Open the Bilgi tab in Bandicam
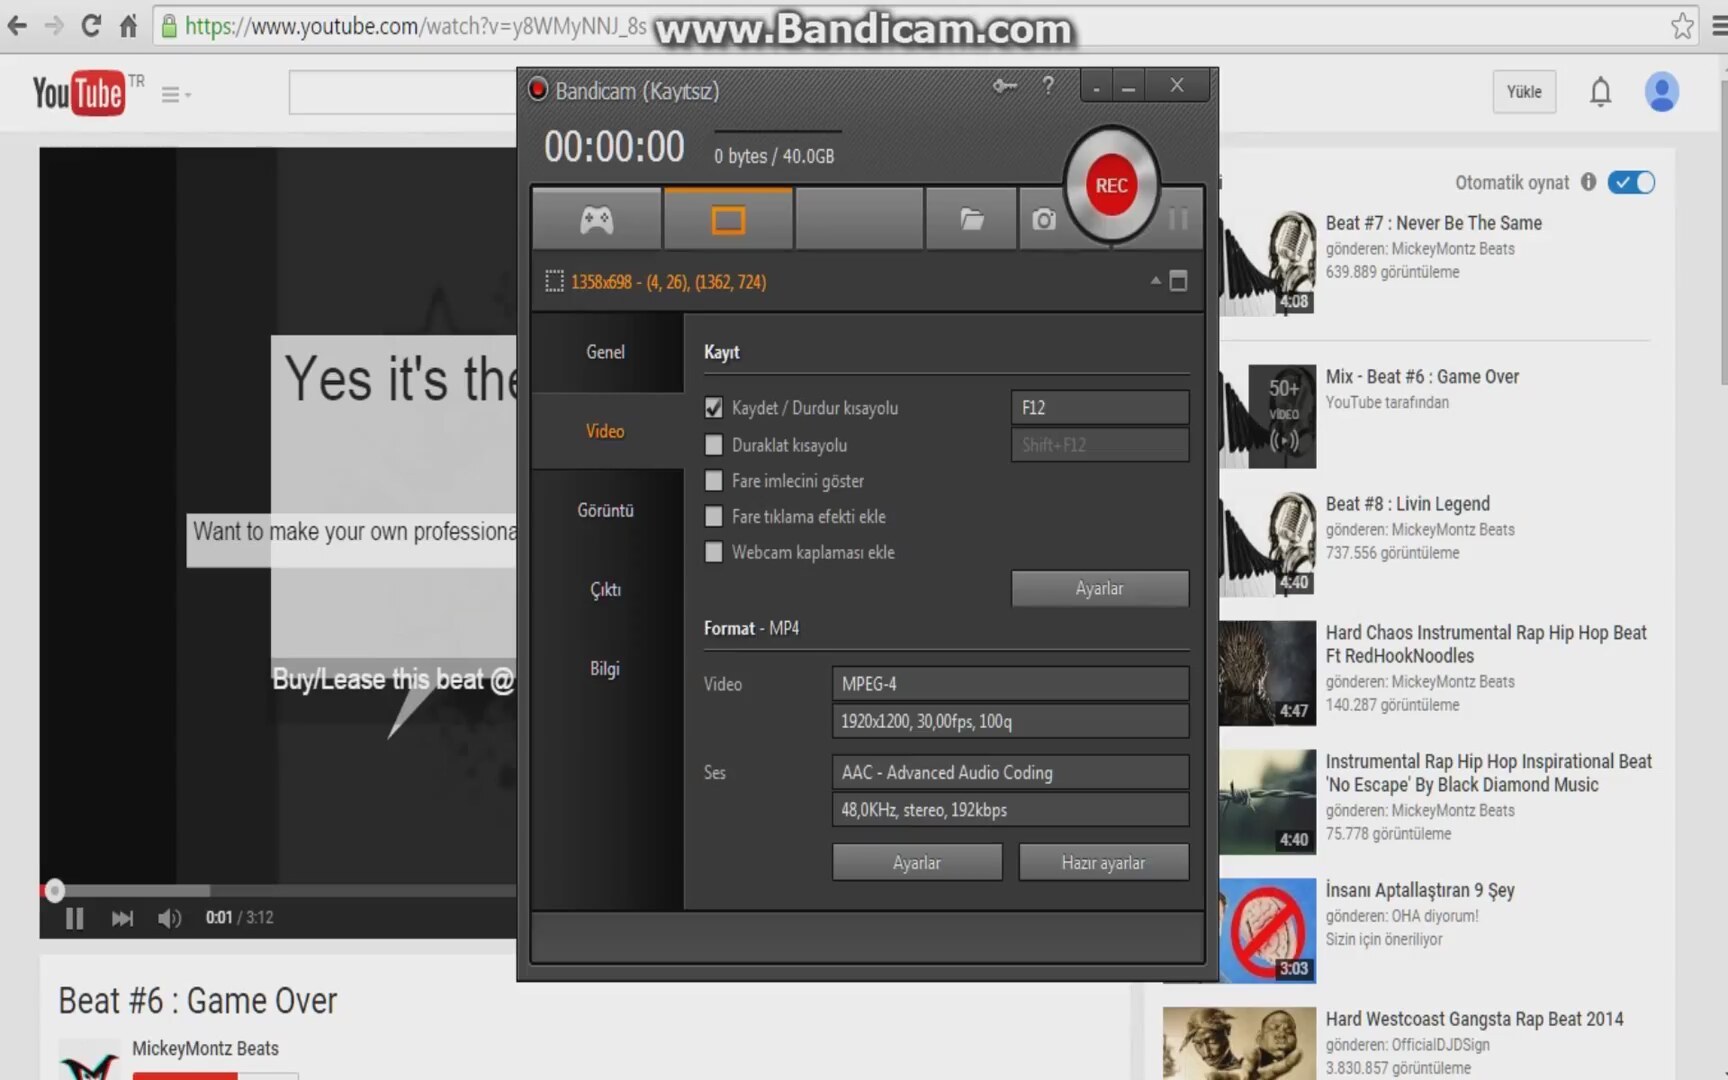The height and width of the screenshot is (1080, 1728). click(x=606, y=668)
